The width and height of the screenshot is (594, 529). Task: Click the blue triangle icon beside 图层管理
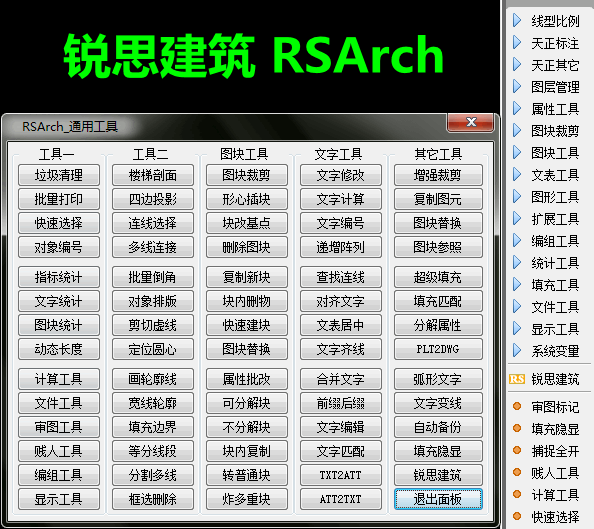(x=517, y=86)
